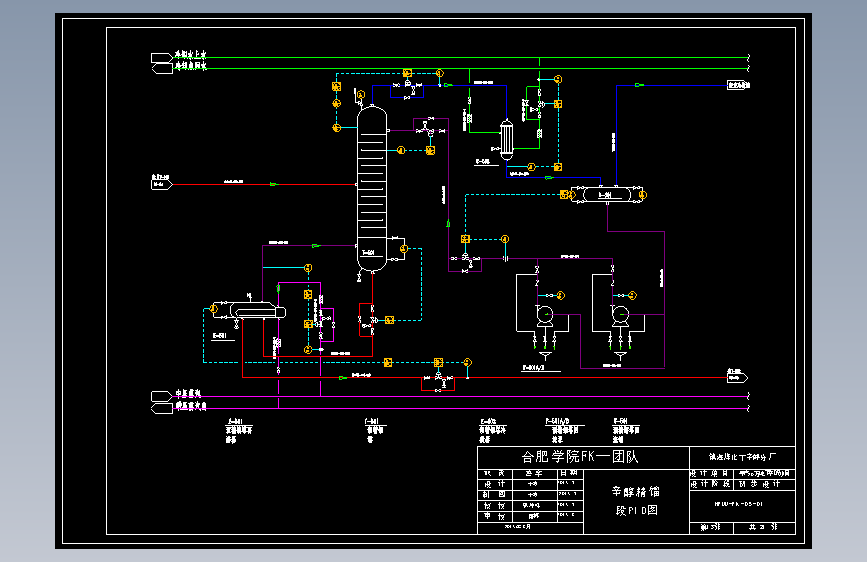Click the yellow instrument circle right of reflux drum

pos(643,195)
